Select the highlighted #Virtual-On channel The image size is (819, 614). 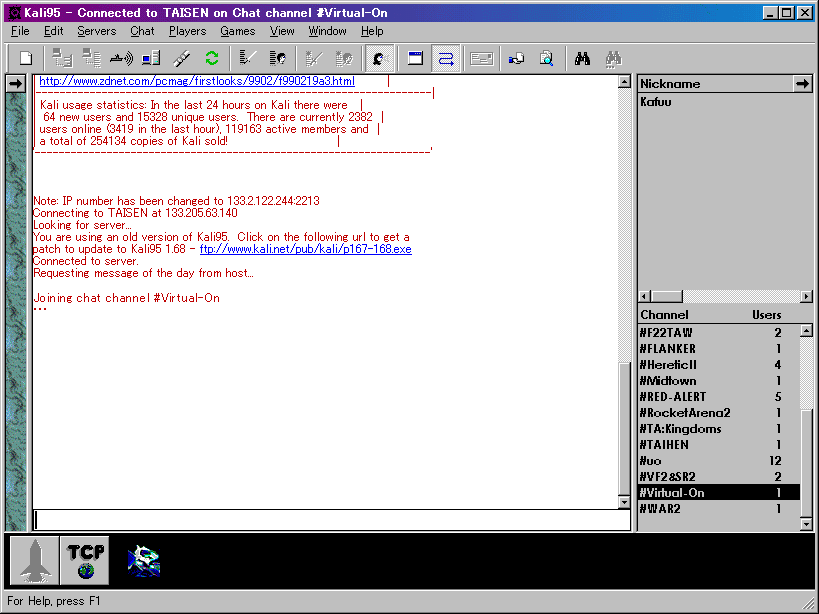(x=719, y=493)
